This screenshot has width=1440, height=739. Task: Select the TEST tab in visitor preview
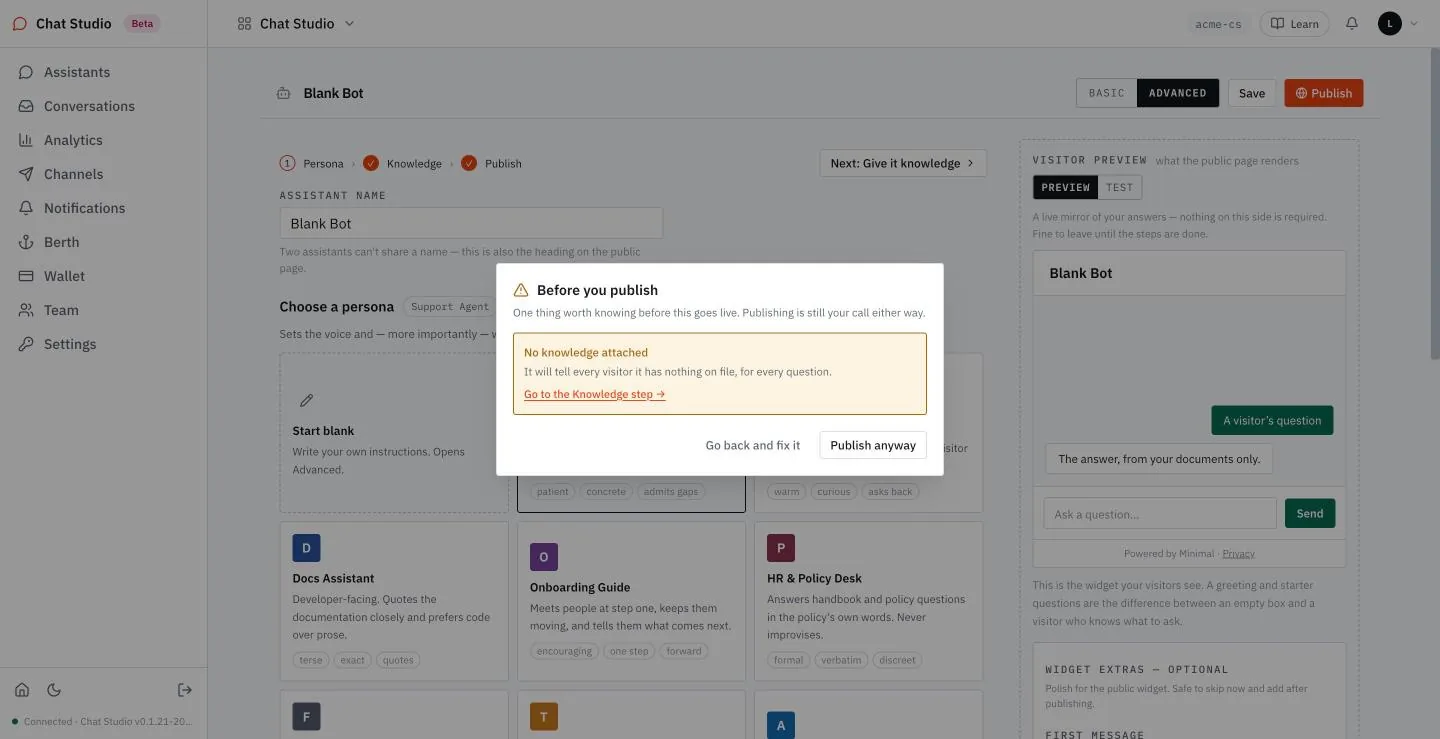tap(1120, 187)
